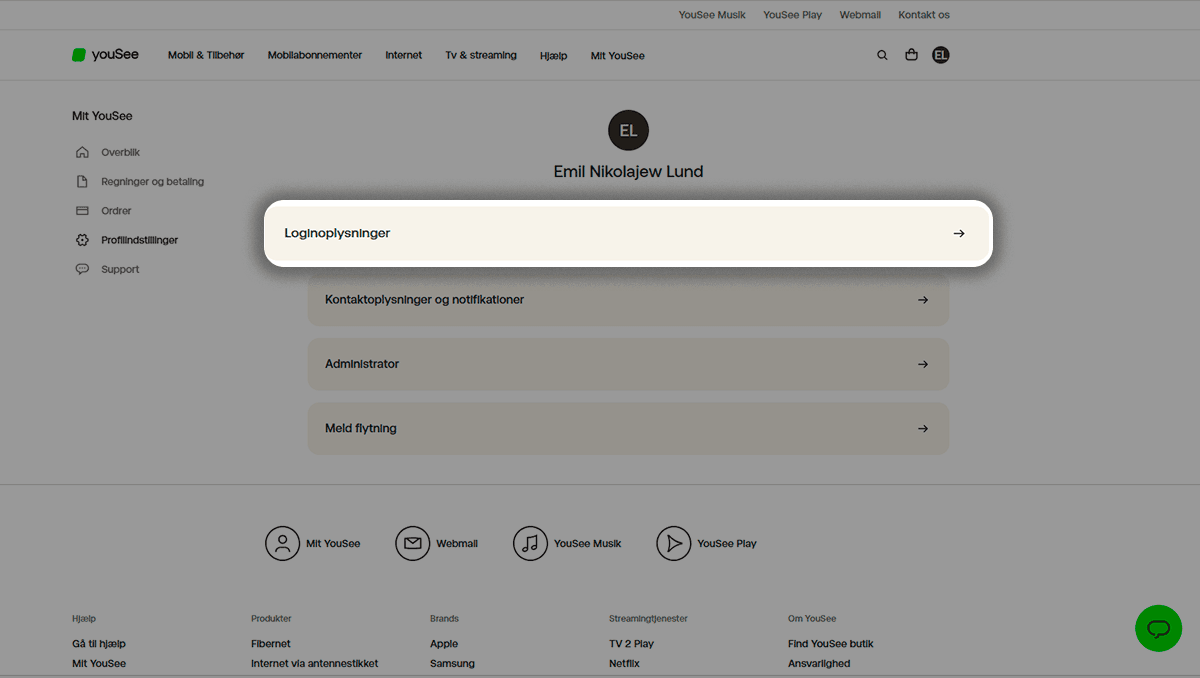Image resolution: width=1200 pixels, height=678 pixels.
Task: Click the Regninger og betaling document icon
Action: coord(82,182)
